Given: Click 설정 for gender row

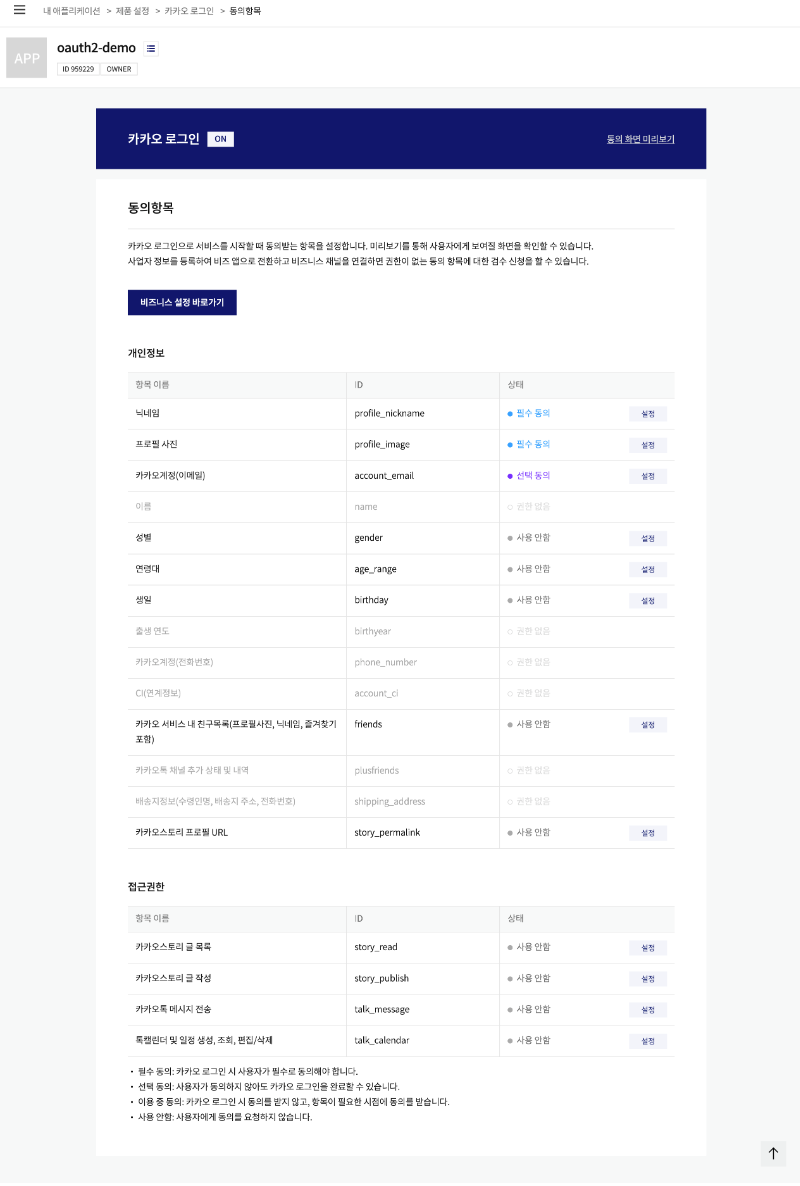Looking at the screenshot, I should point(648,539).
